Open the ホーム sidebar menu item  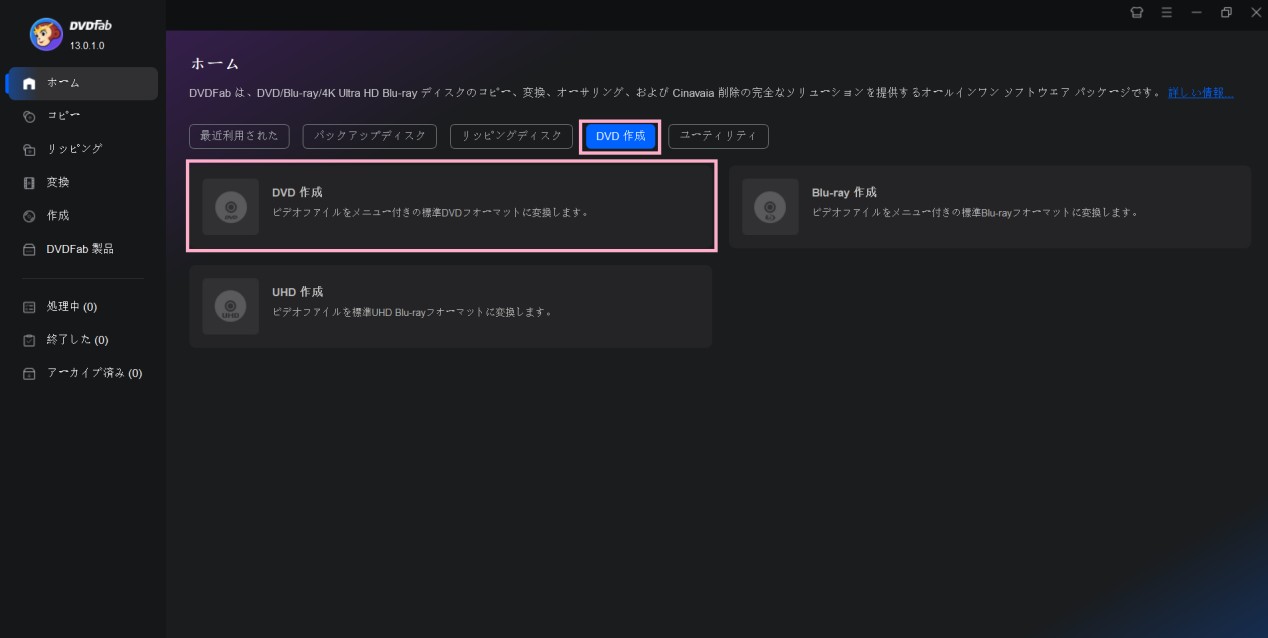click(82, 83)
